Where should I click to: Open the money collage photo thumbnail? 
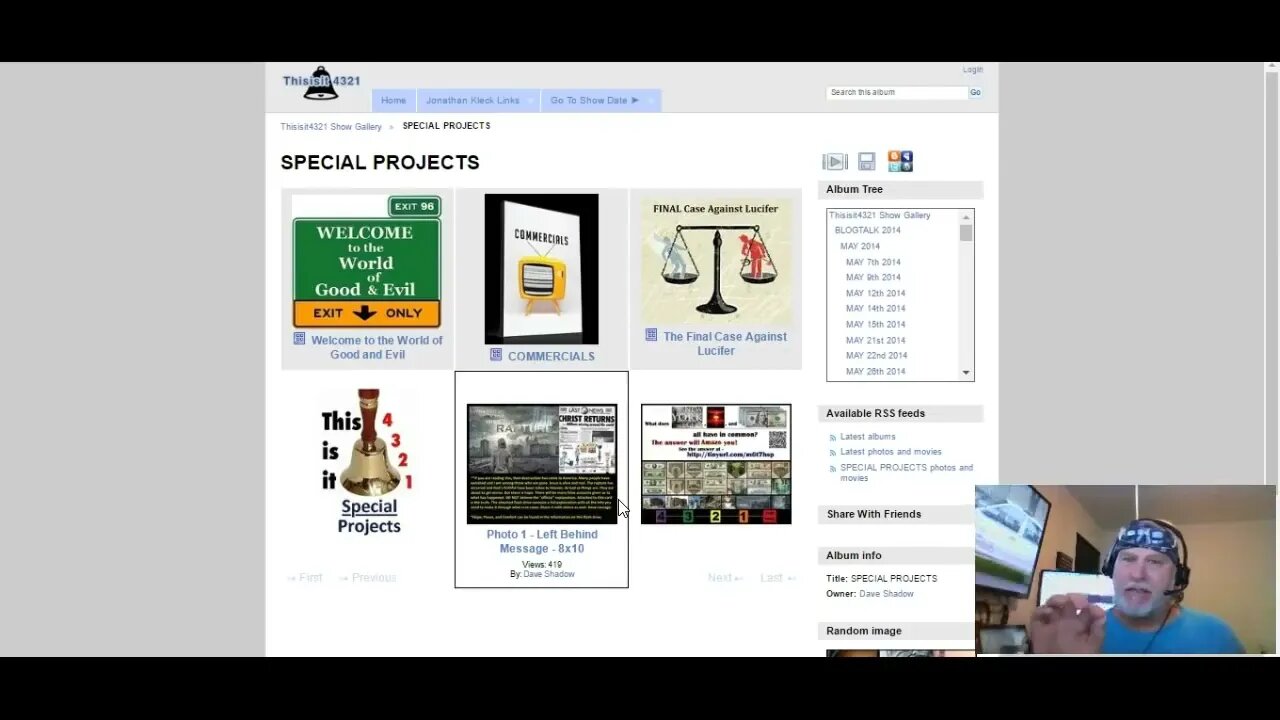click(716, 463)
